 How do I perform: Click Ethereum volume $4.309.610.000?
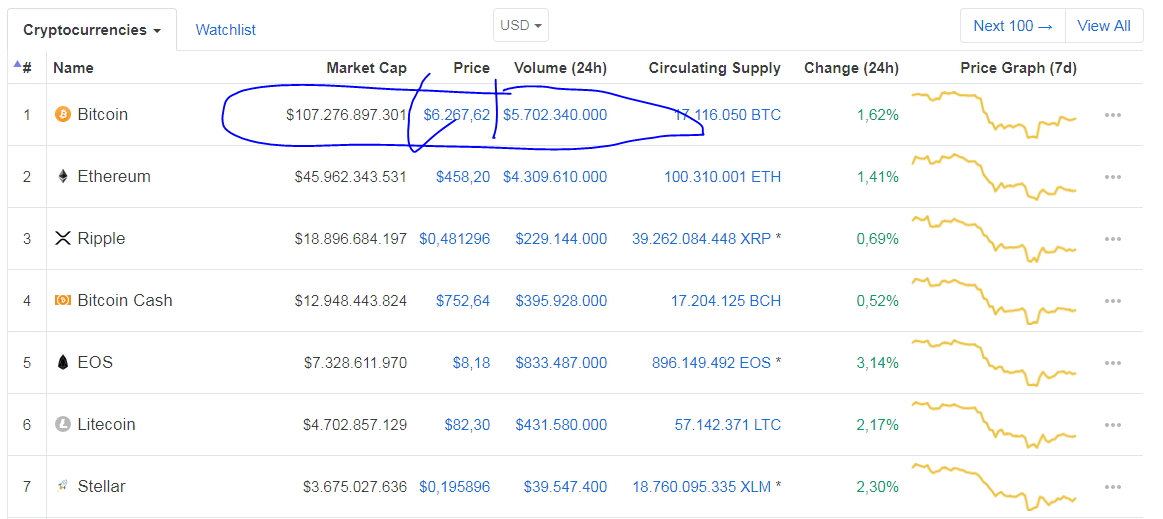(555, 176)
